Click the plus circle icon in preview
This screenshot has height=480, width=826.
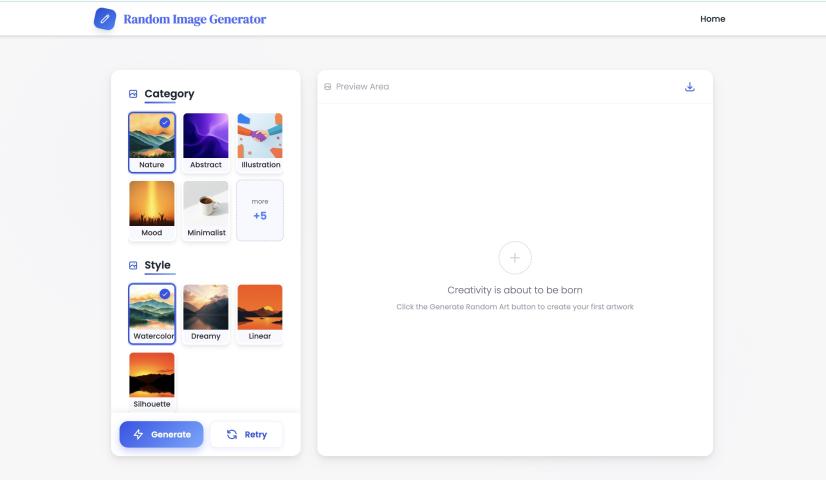[514, 258]
